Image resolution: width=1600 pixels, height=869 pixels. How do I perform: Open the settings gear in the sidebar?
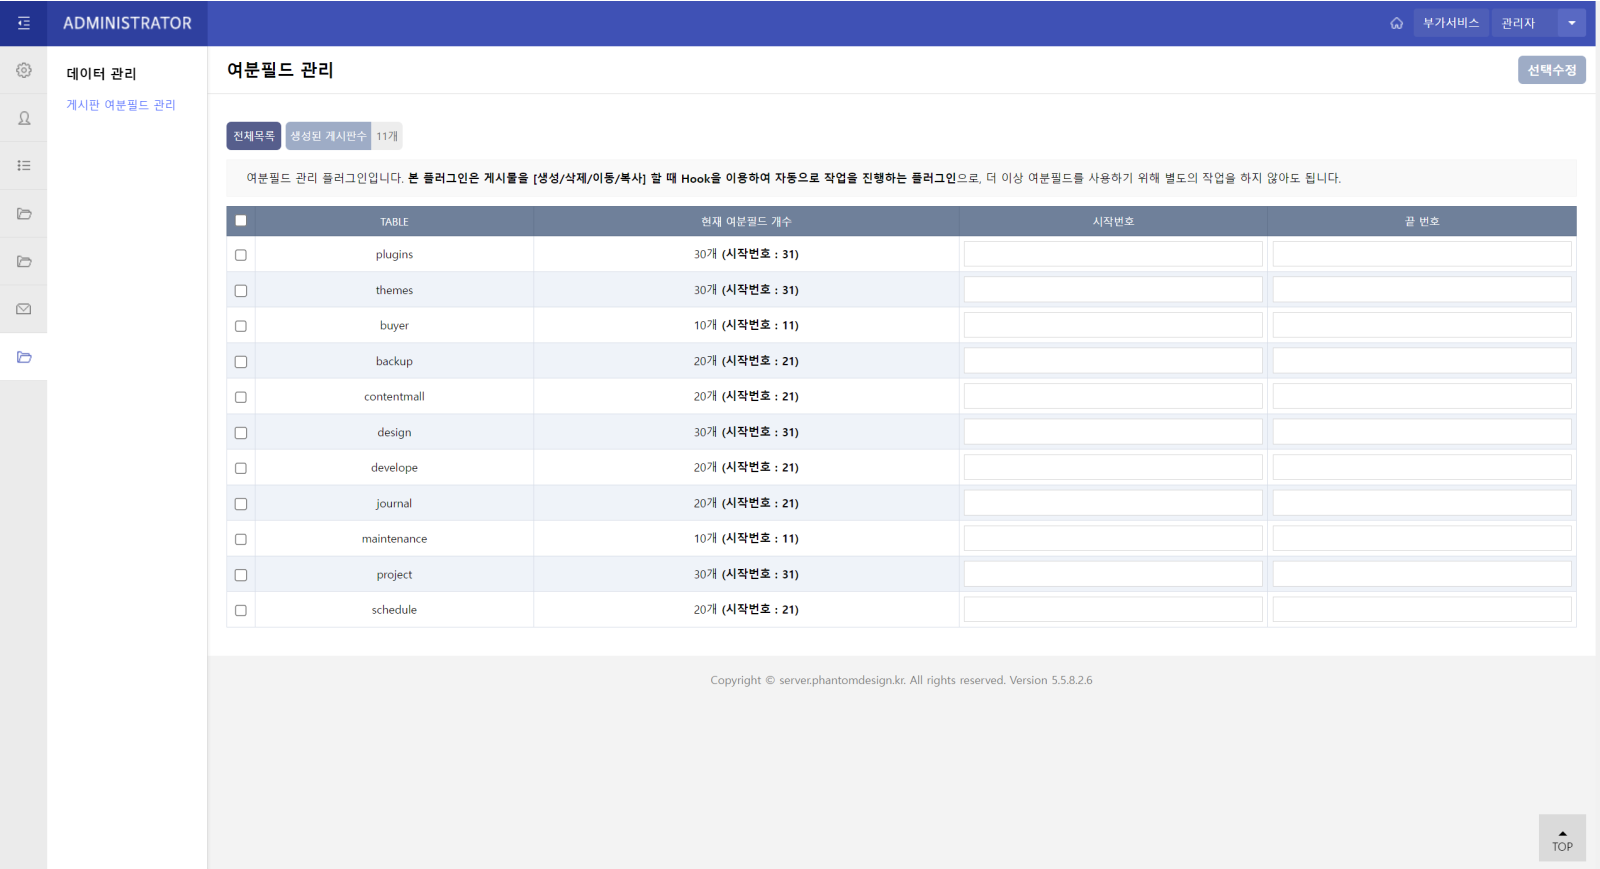coord(24,70)
